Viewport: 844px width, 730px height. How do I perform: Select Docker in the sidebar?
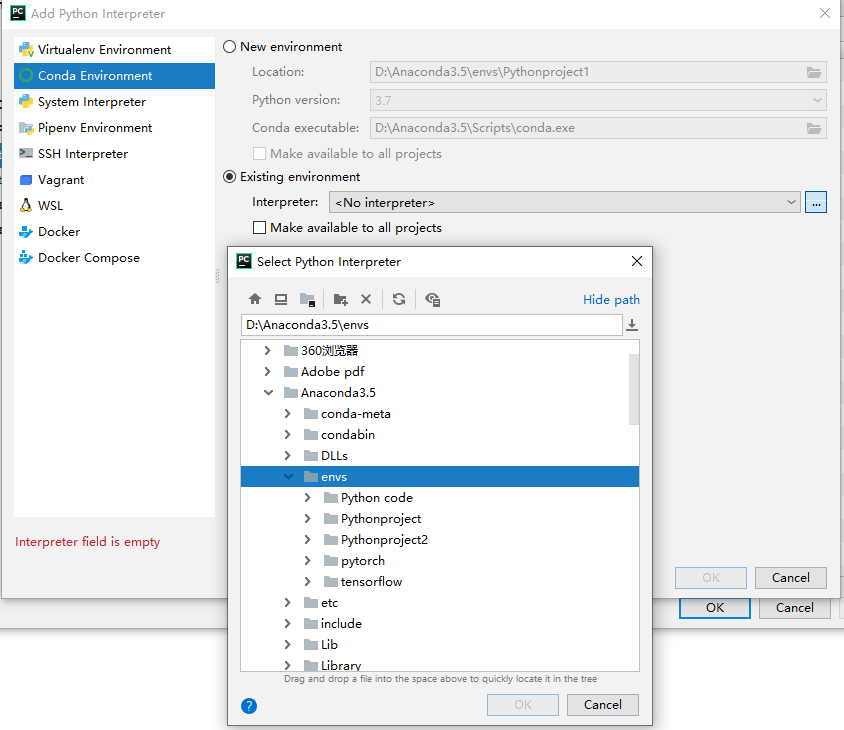114,232
